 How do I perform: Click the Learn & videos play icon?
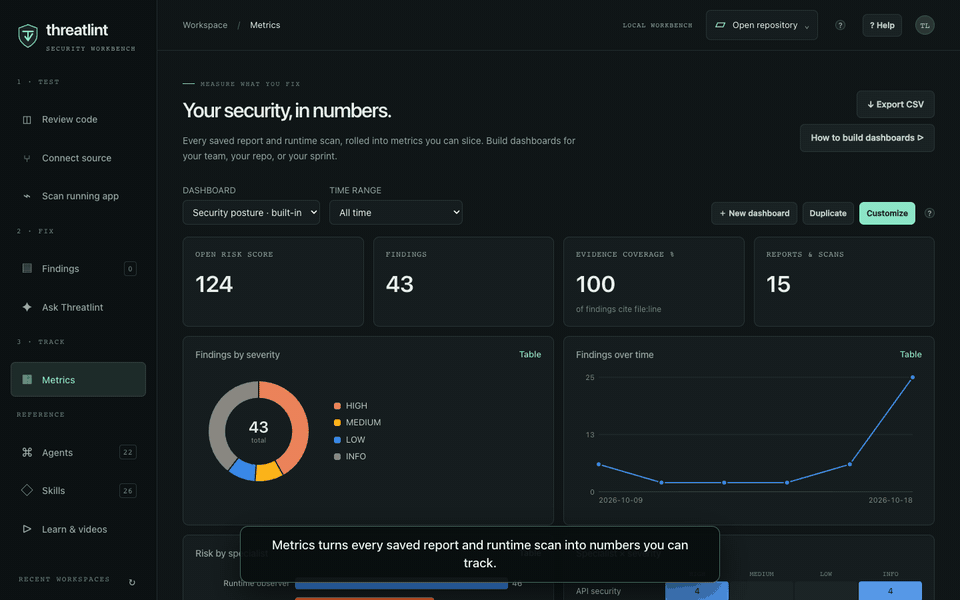(x=27, y=529)
